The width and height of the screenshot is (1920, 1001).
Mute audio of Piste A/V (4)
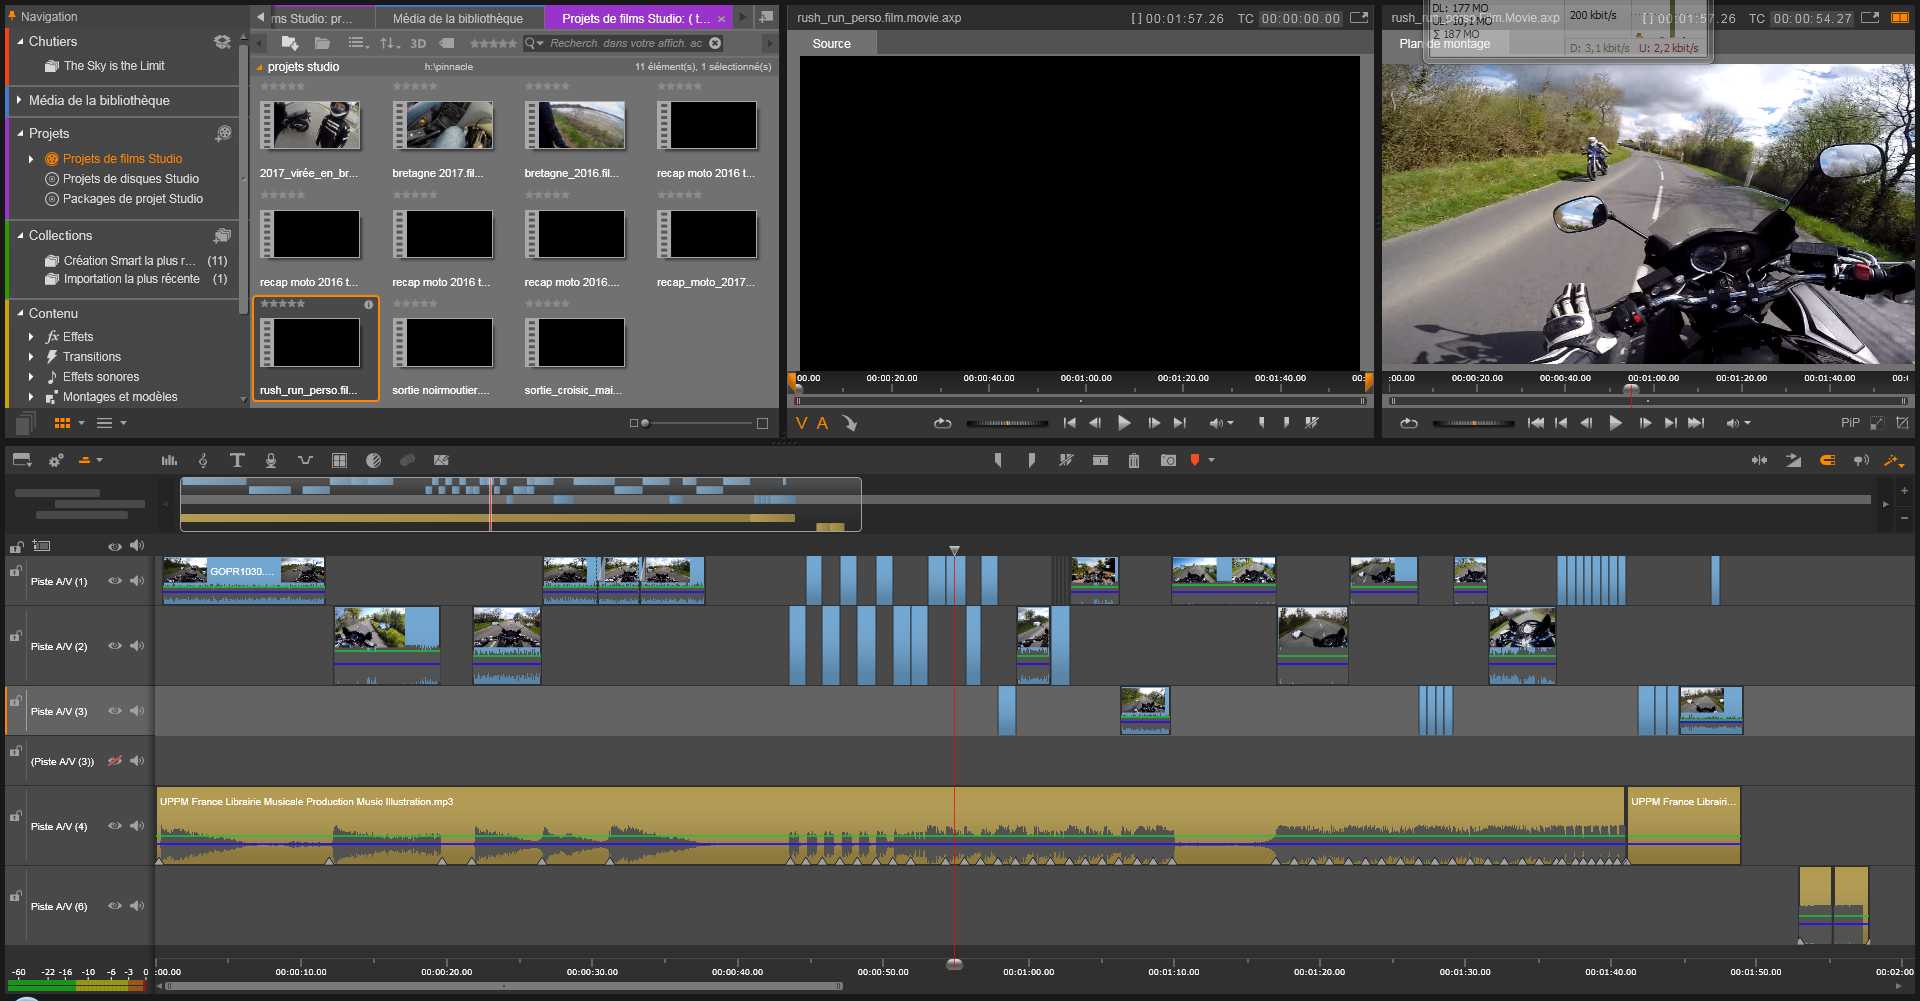pyautogui.click(x=137, y=826)
